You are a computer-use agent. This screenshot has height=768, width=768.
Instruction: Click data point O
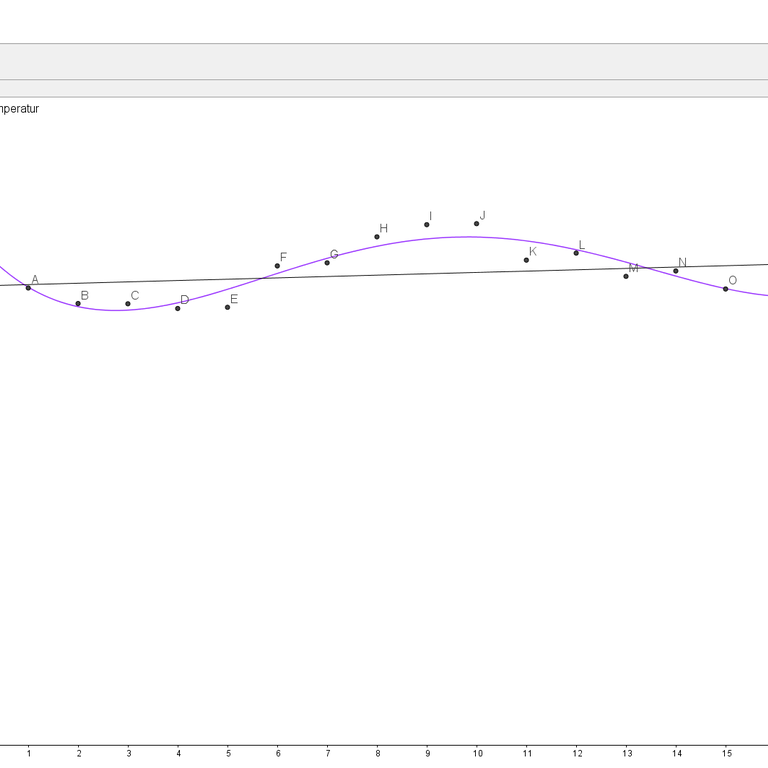(726, 289)
